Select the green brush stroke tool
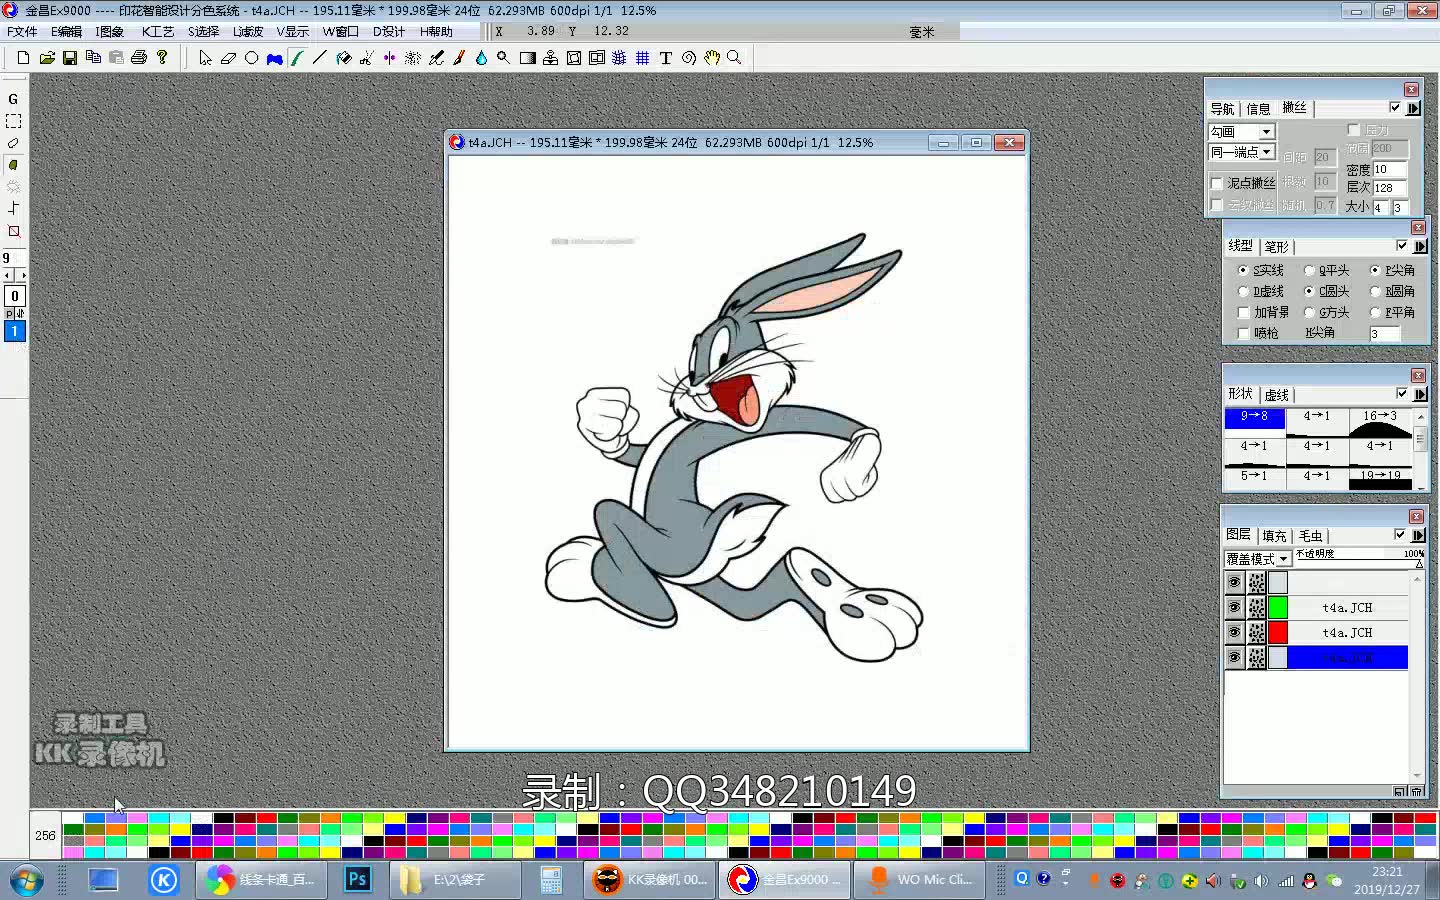Image resolution: width=1440 pixels, height=900 pixels. point(297,58)
